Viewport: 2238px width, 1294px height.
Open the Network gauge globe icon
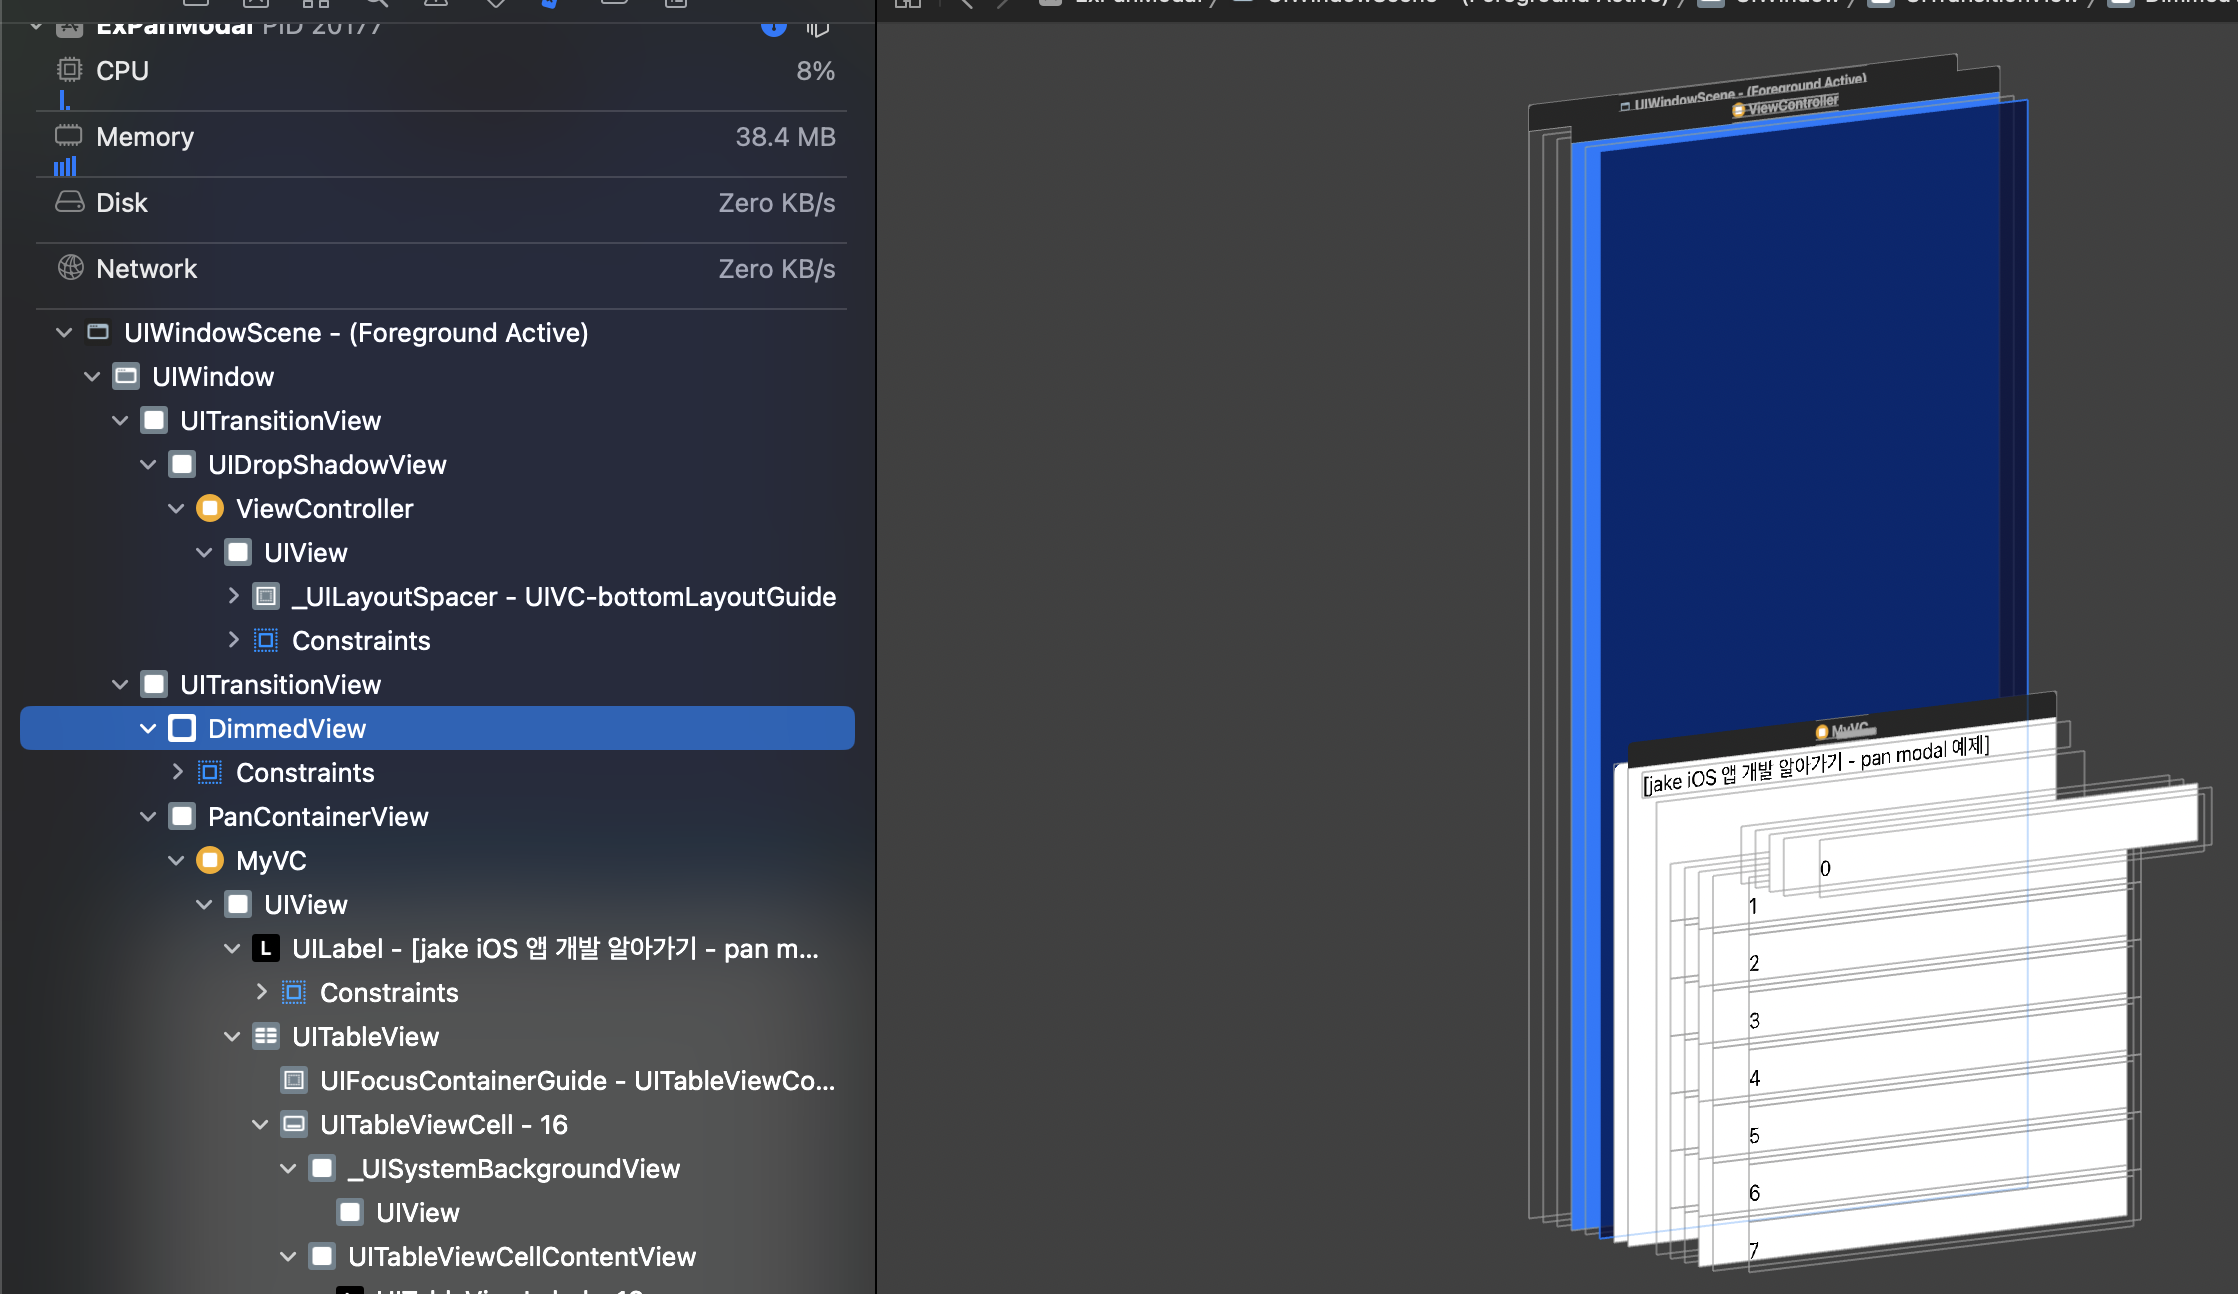(70, 267)
